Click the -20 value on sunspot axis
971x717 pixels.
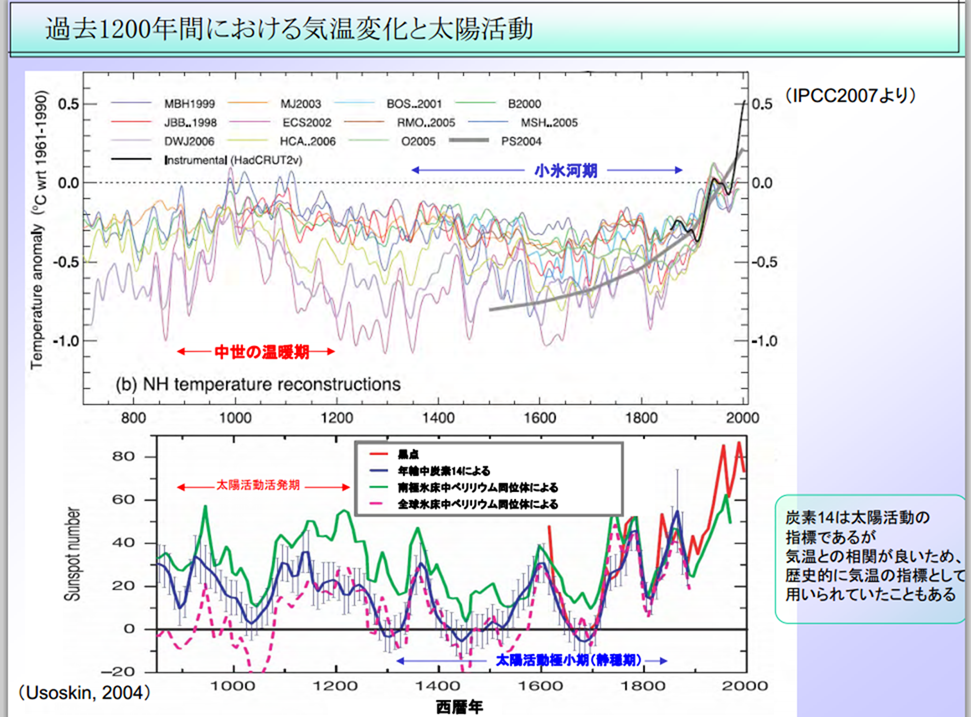pos(117,672)
